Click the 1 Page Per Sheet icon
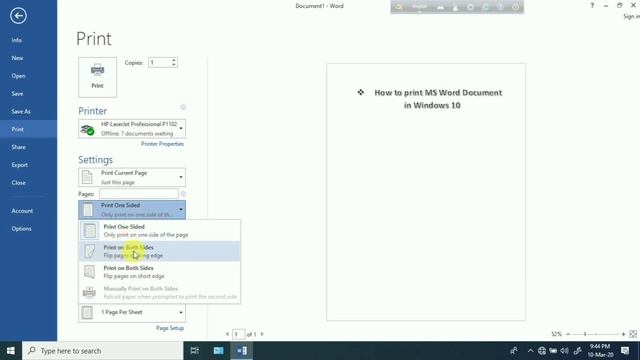The width and height of the screenshot is (640, 360). coord(87,313)
